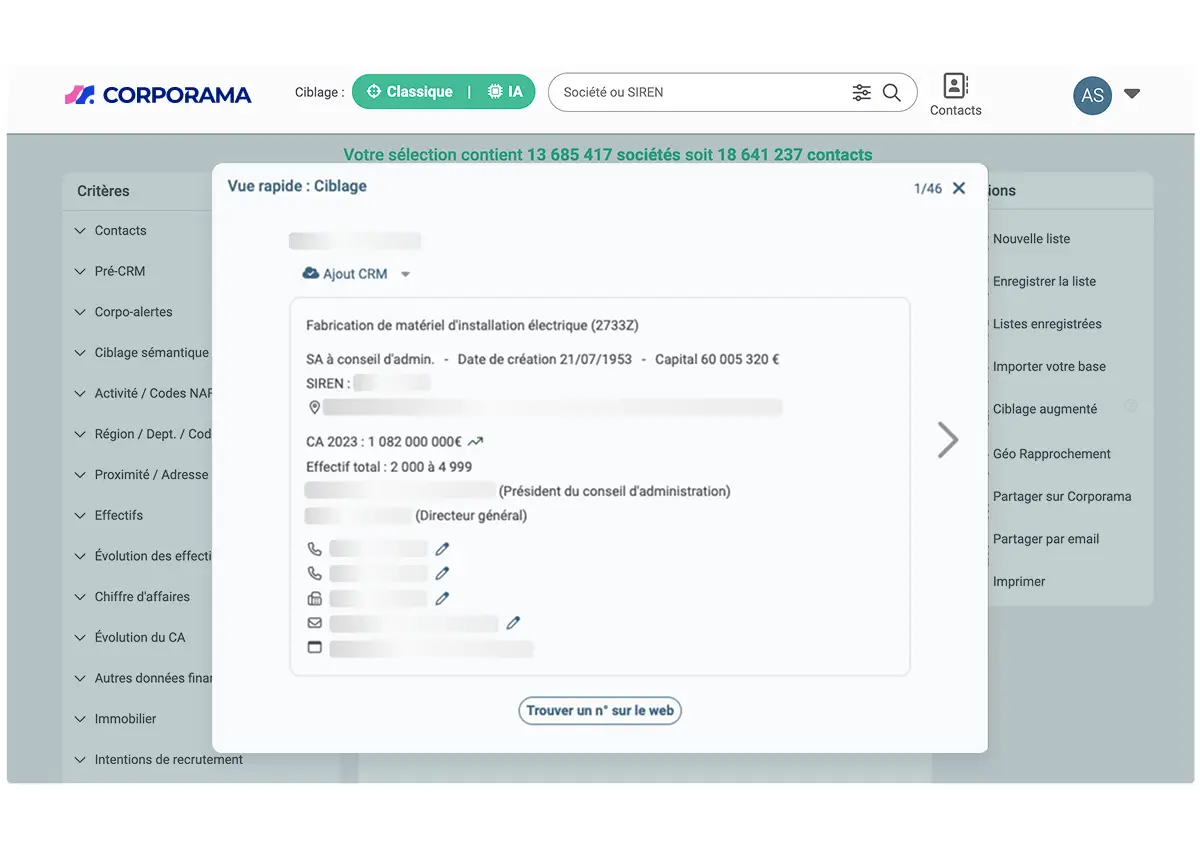The height and width of the screenshot is (850, 1200).
Task: Click the first phone icon
Action: pyautogui.click(x=314, y=549)
